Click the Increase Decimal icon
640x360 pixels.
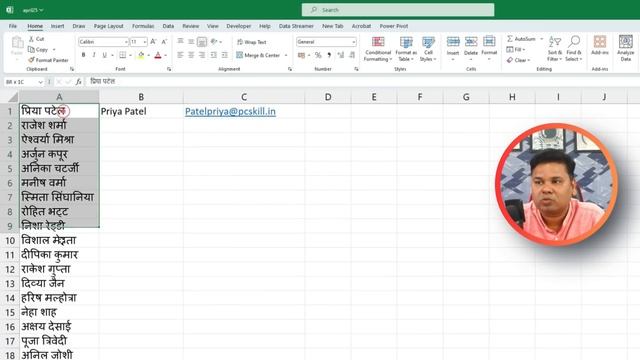coord(341,55)
